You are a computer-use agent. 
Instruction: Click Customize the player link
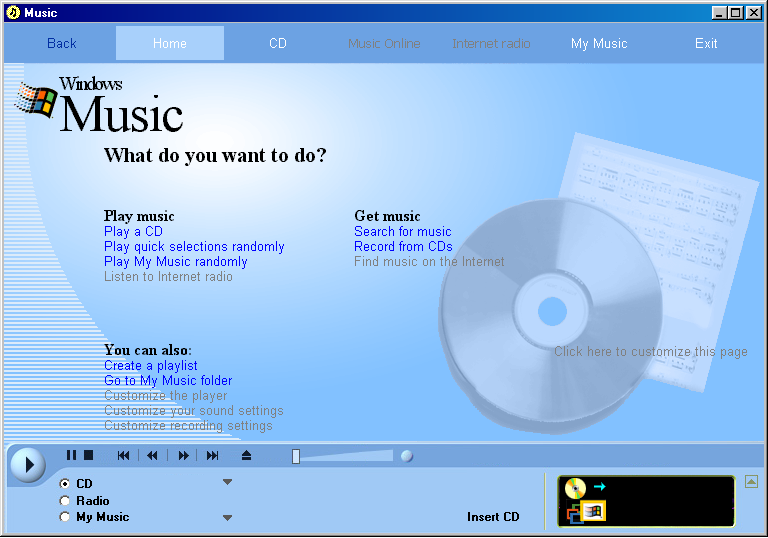[x=166, y=395]
